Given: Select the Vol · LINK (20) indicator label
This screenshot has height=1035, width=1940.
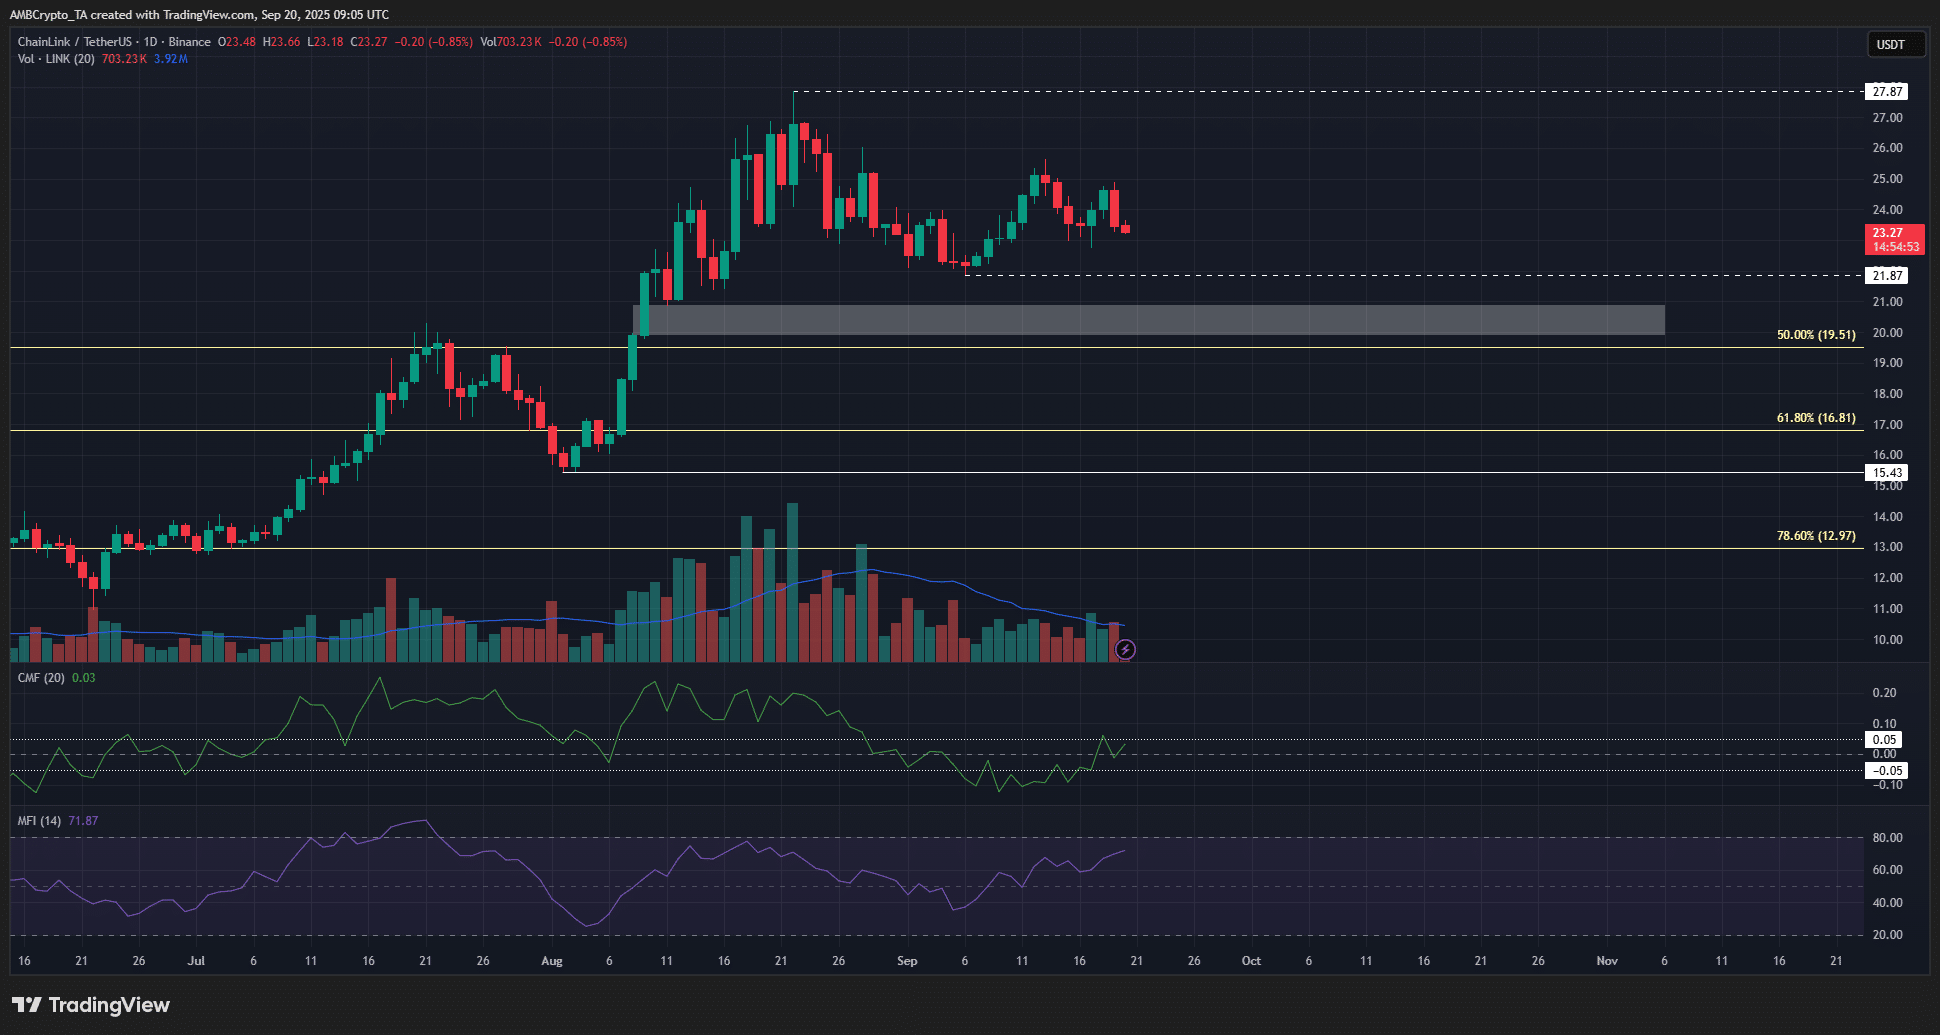Looking at the screenshot, I should [x=56, y=59].
